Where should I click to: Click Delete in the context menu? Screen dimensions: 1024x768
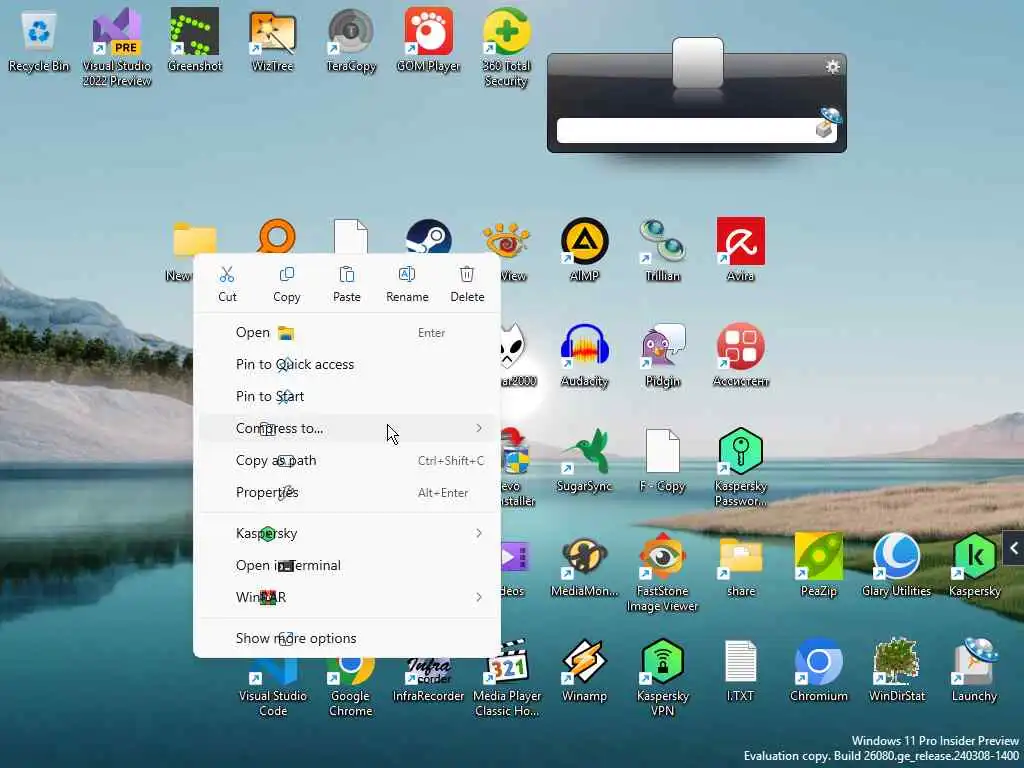click(x=467, y=284)
